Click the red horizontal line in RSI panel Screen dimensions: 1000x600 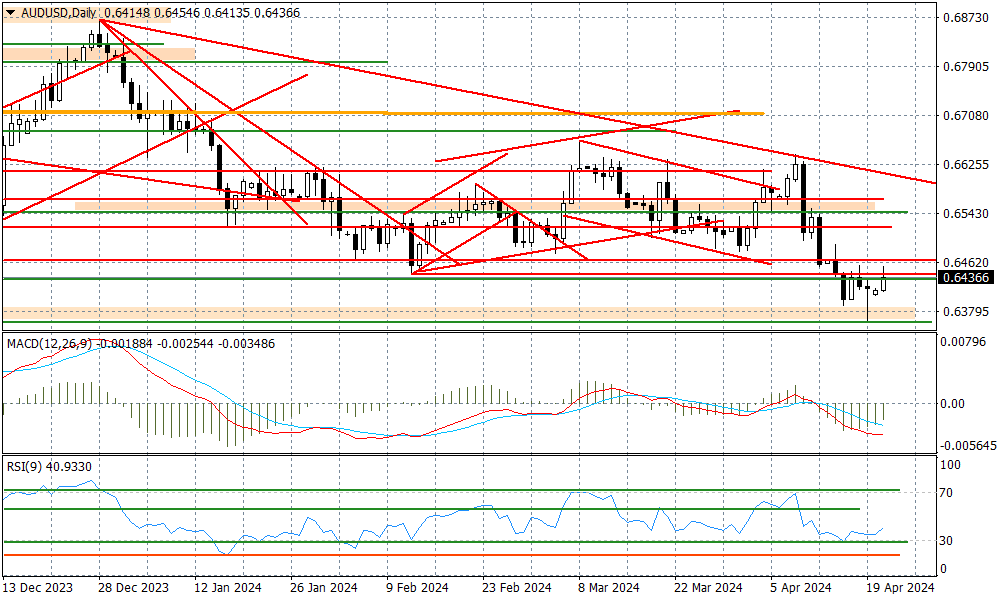(452, 555)
